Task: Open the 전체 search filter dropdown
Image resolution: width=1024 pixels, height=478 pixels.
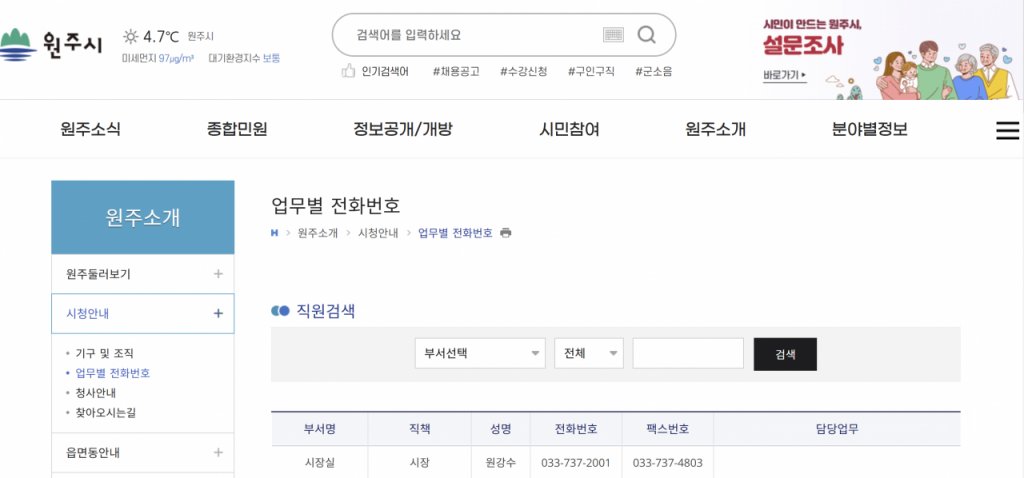Action: pos(589,354)
